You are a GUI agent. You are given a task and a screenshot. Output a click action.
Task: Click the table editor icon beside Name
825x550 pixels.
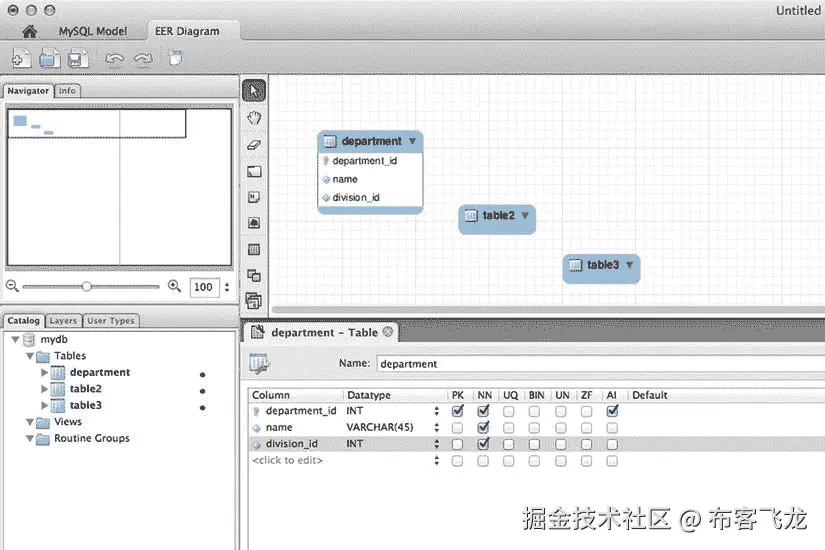click(259, 363)
